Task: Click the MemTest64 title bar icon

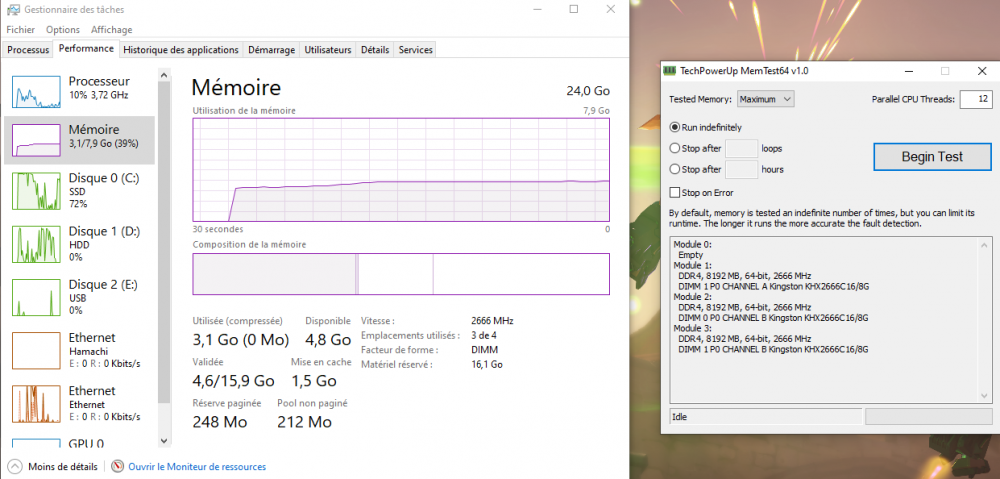Action: point(670,71)
